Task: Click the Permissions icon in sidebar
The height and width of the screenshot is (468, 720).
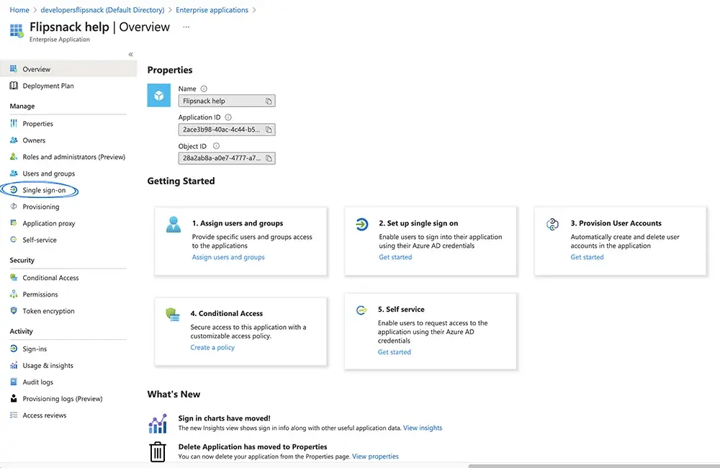Action: pos(14,294)
